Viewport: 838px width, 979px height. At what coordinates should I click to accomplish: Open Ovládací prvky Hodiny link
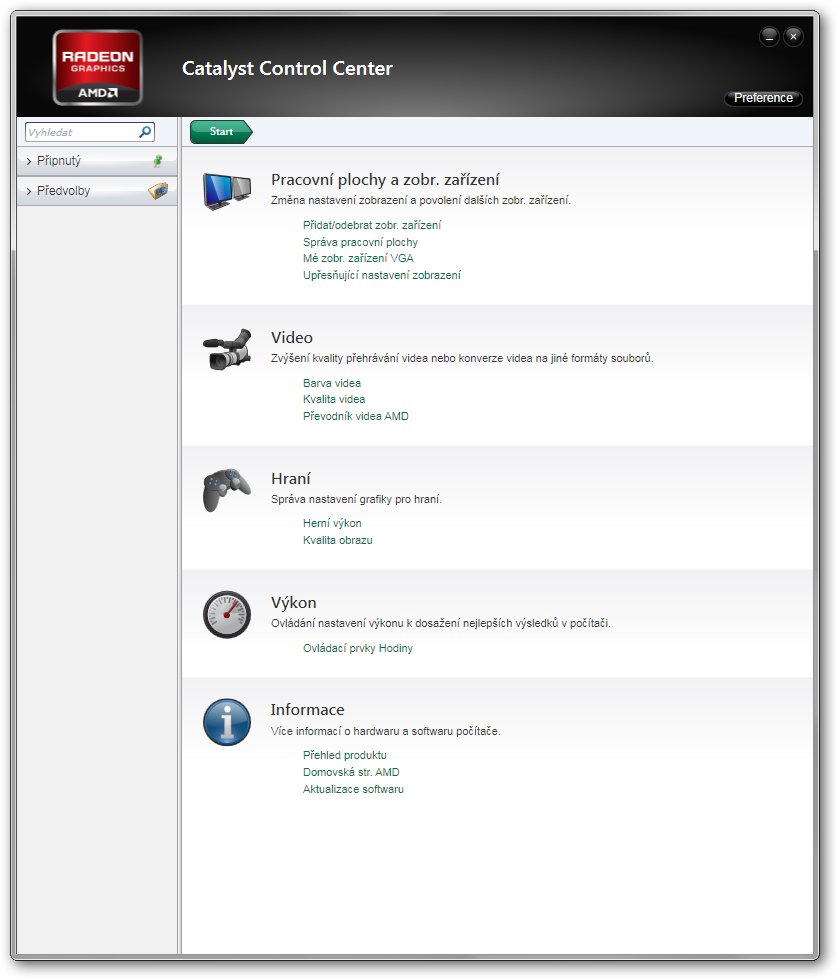[357, 648]
